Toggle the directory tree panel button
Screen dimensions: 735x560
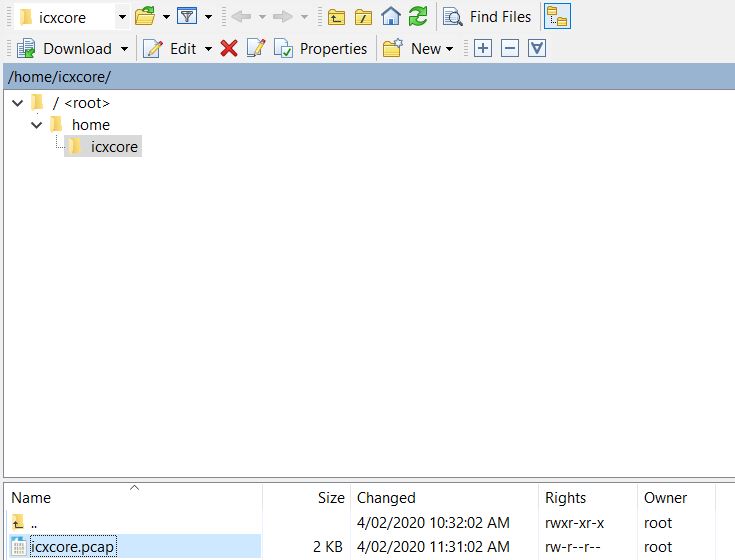[x=557, y=16]
